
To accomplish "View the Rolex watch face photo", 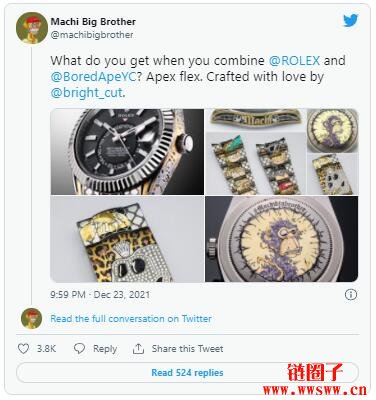I will click(127, 152).
